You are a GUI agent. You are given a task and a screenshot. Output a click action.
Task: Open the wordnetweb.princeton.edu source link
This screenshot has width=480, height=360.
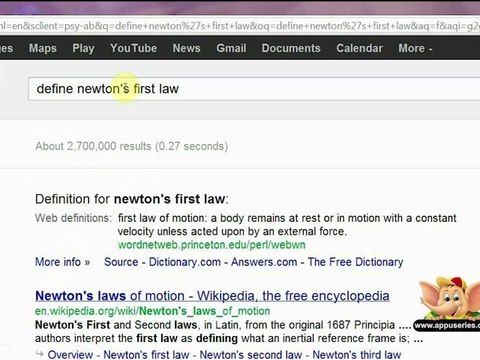coord(211,245)
